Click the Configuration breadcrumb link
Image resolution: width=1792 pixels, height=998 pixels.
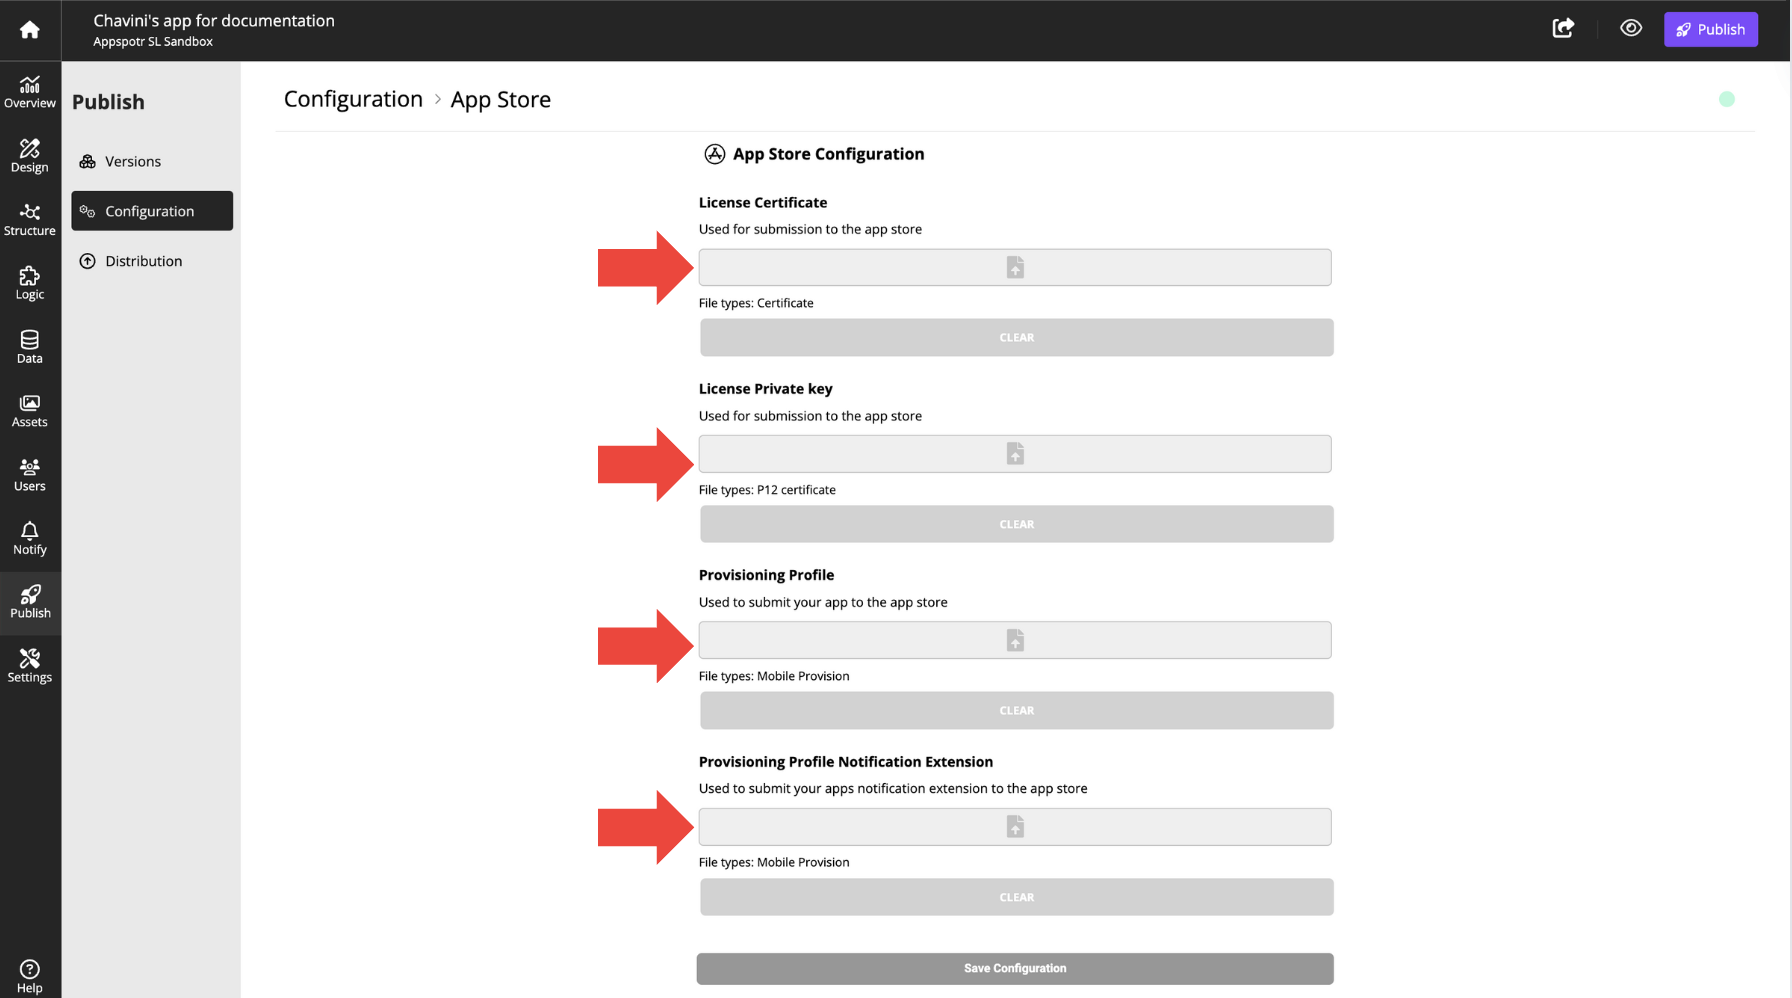pyautogui.click(x=353, y=99)
